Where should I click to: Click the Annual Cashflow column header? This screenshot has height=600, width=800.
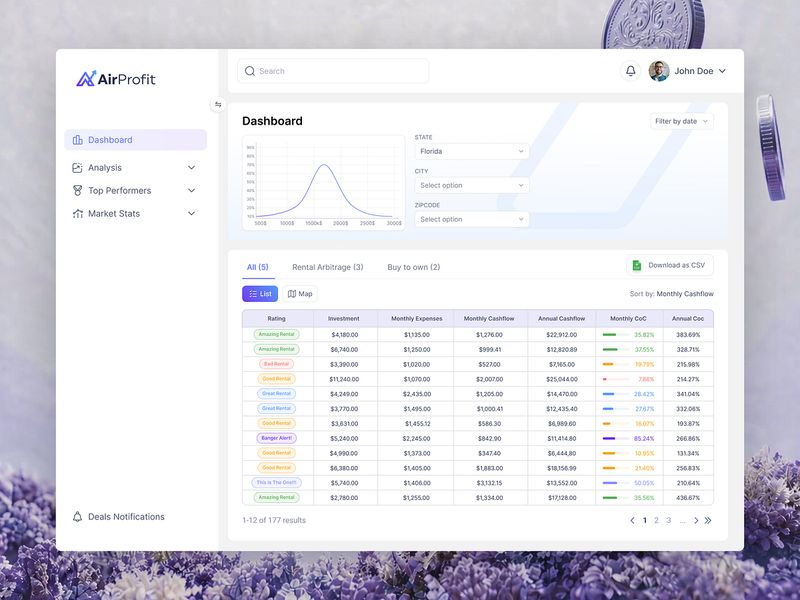pyautogui.click(x=562, y=319)
